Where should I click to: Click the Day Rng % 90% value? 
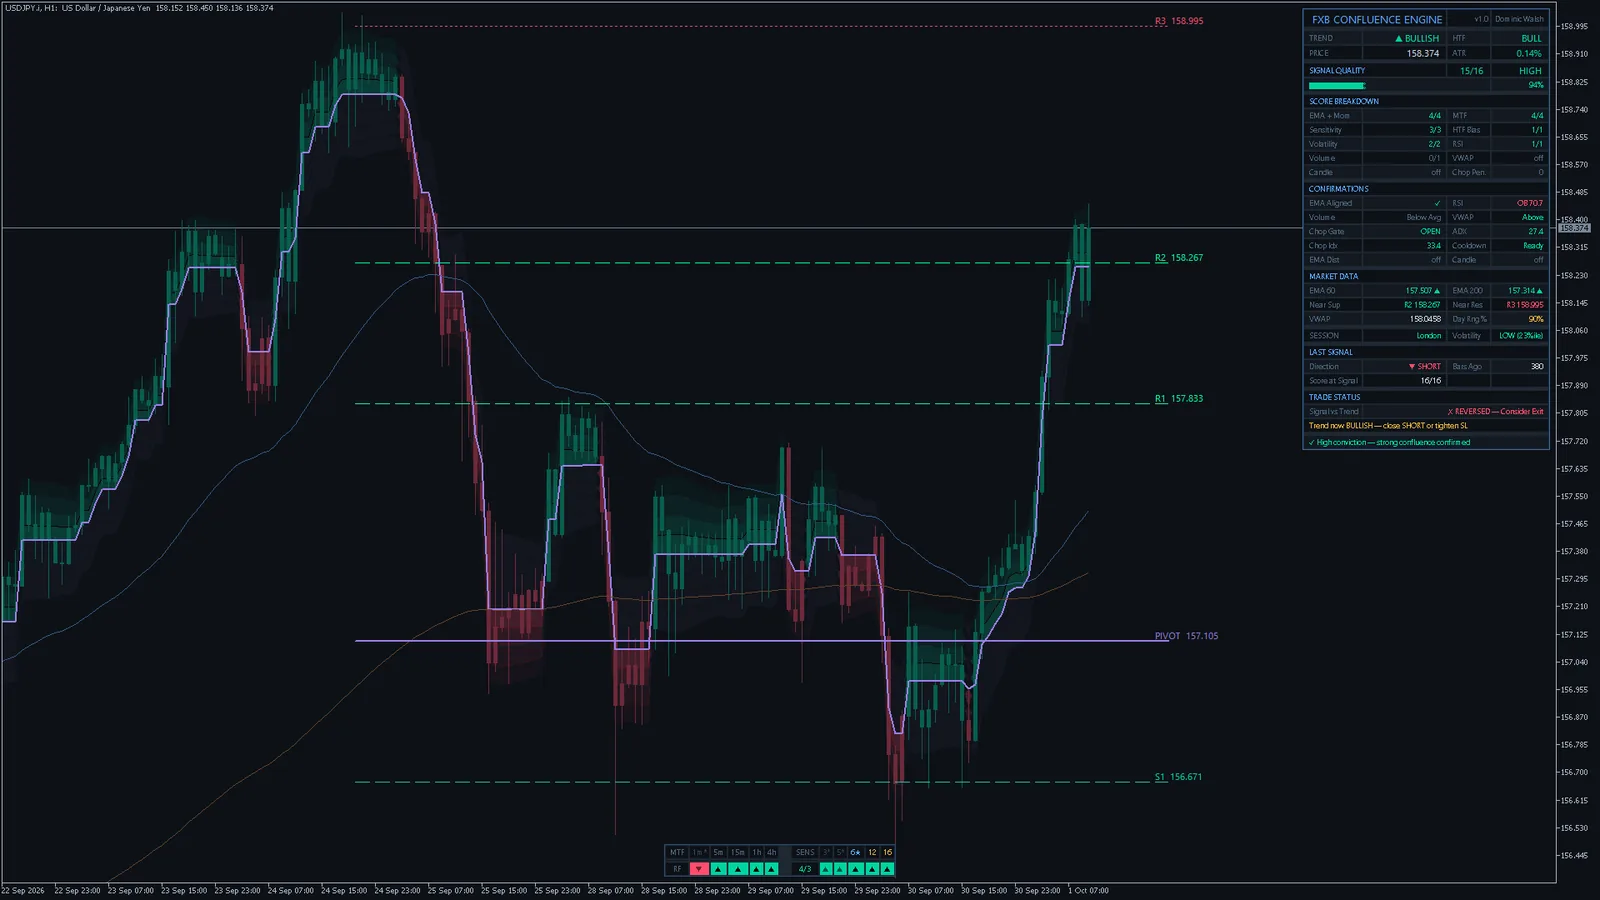1536,320
